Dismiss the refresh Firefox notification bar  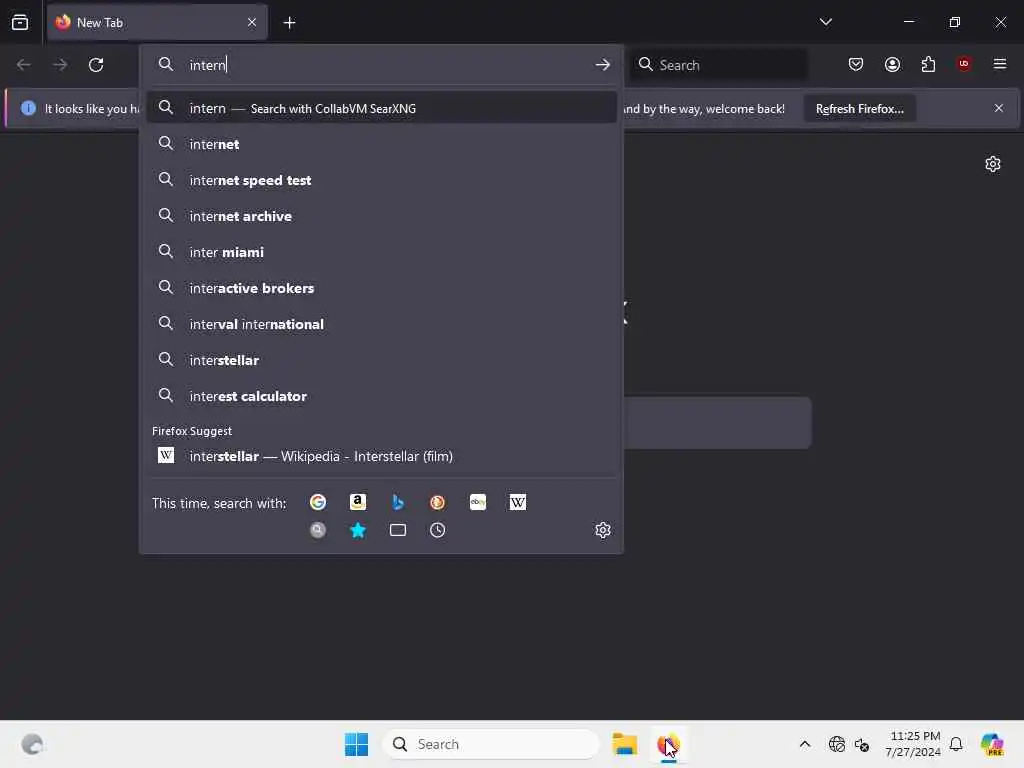point(999,108)
